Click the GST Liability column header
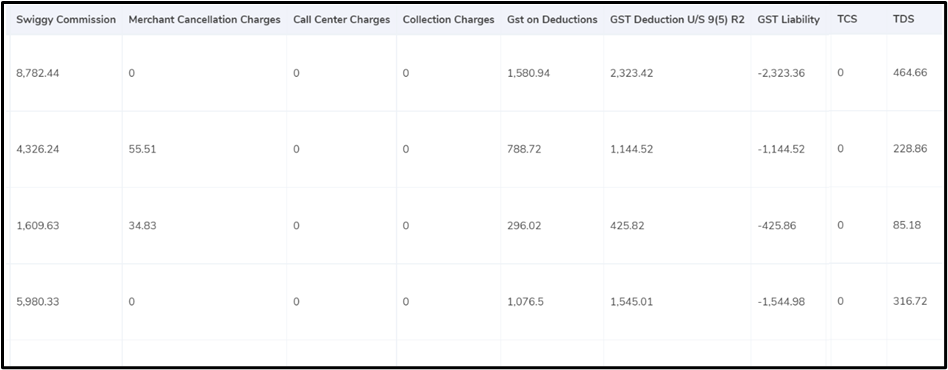Viewport: 948px width, 370px height. coord(788,19)
